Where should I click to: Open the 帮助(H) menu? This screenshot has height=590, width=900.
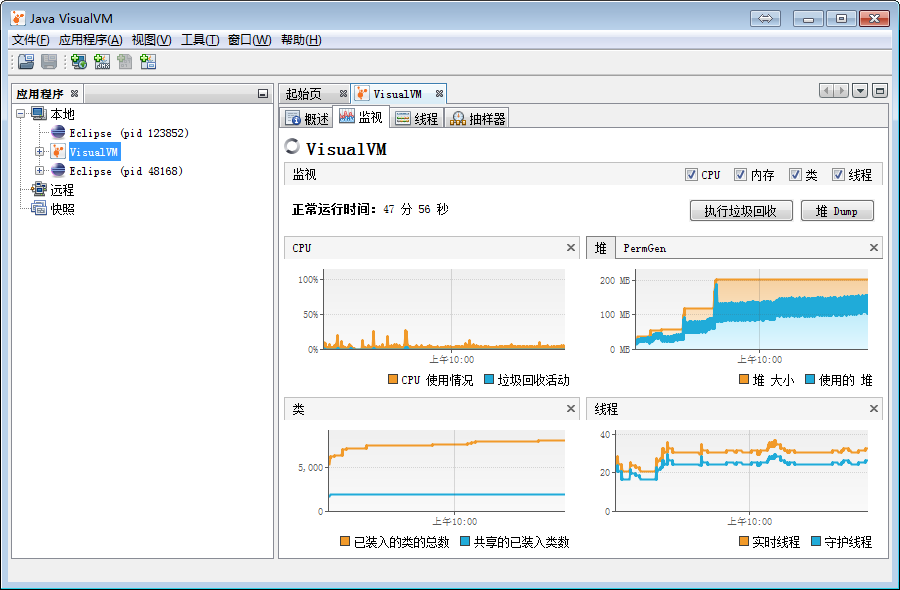[301, 40]
